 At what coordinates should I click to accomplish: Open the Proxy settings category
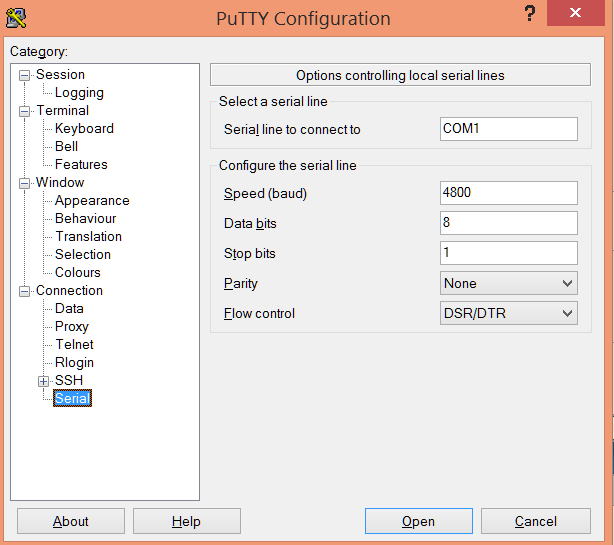72,327
